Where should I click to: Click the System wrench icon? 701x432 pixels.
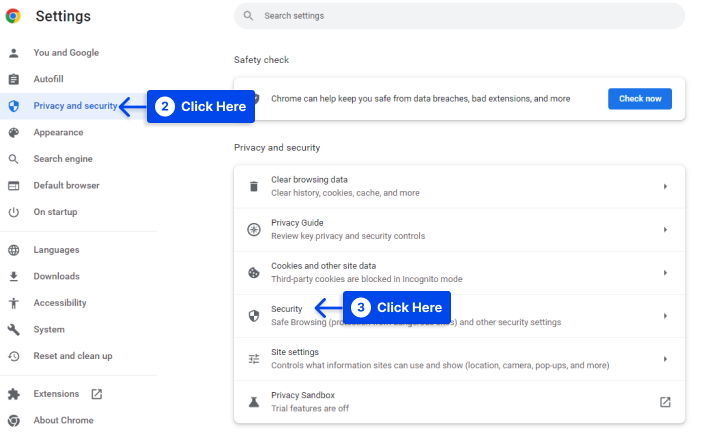(14, 330)
